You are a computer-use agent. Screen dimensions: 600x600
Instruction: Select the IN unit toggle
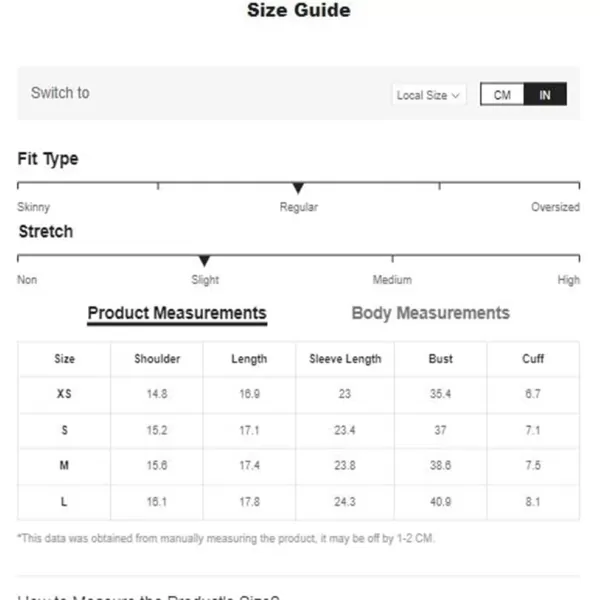(x=545, y=94)
